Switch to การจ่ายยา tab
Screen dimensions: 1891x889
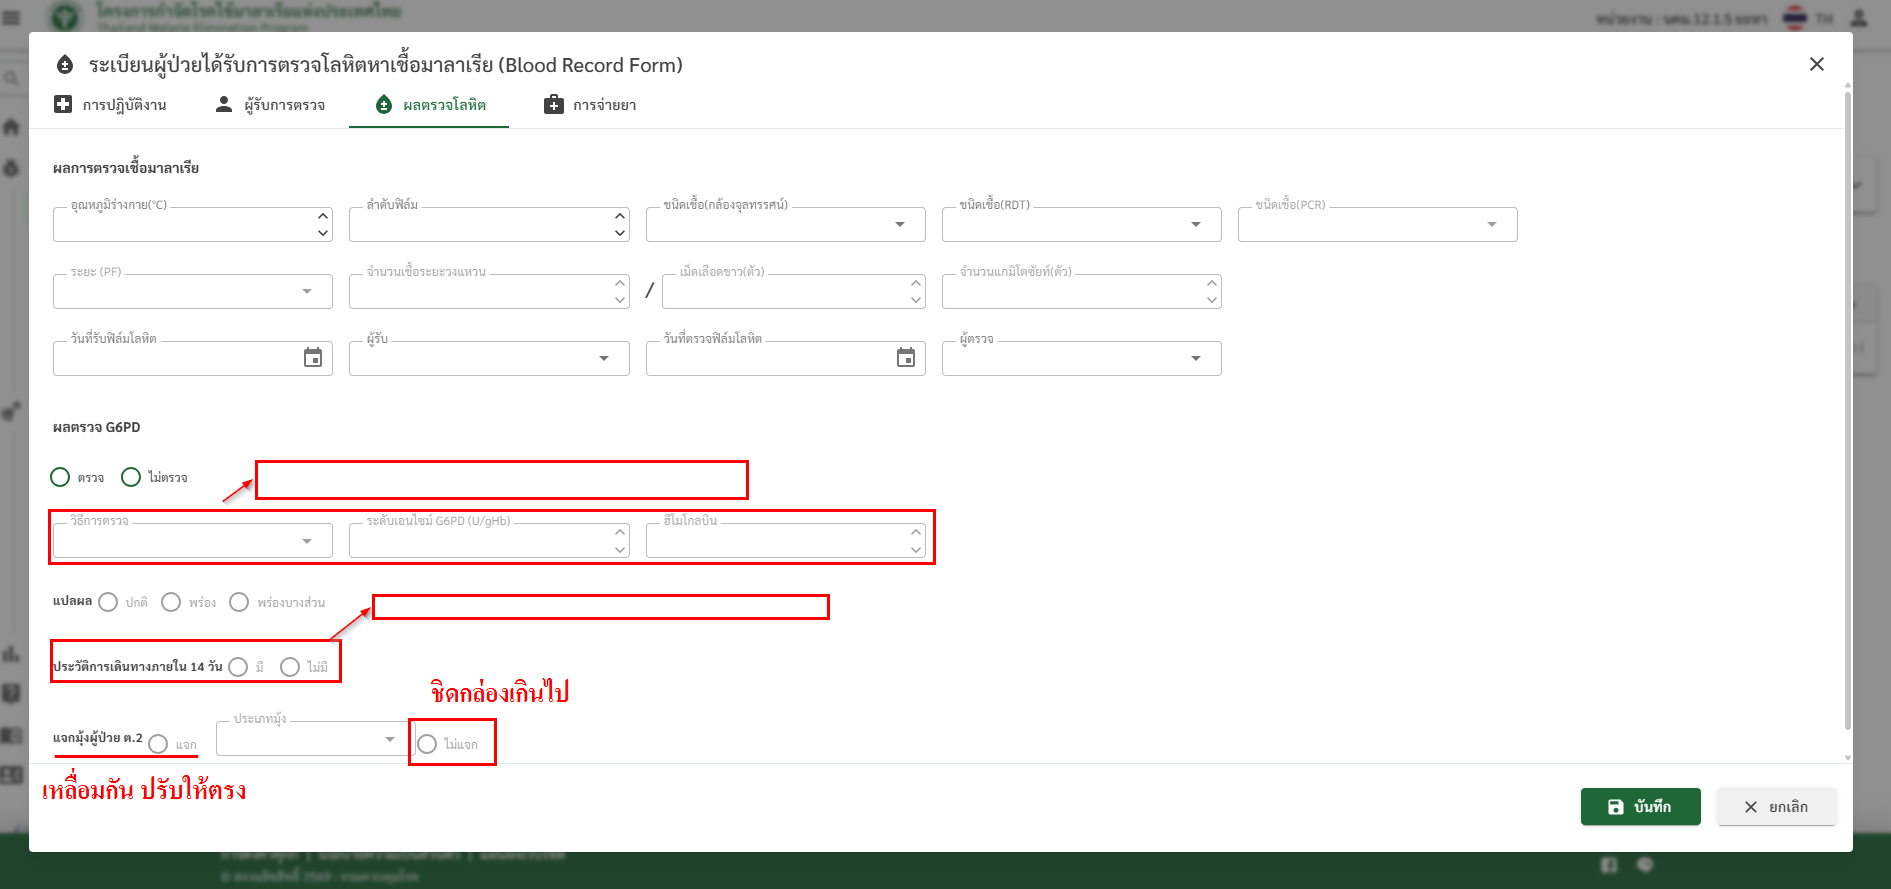(590, 105)
